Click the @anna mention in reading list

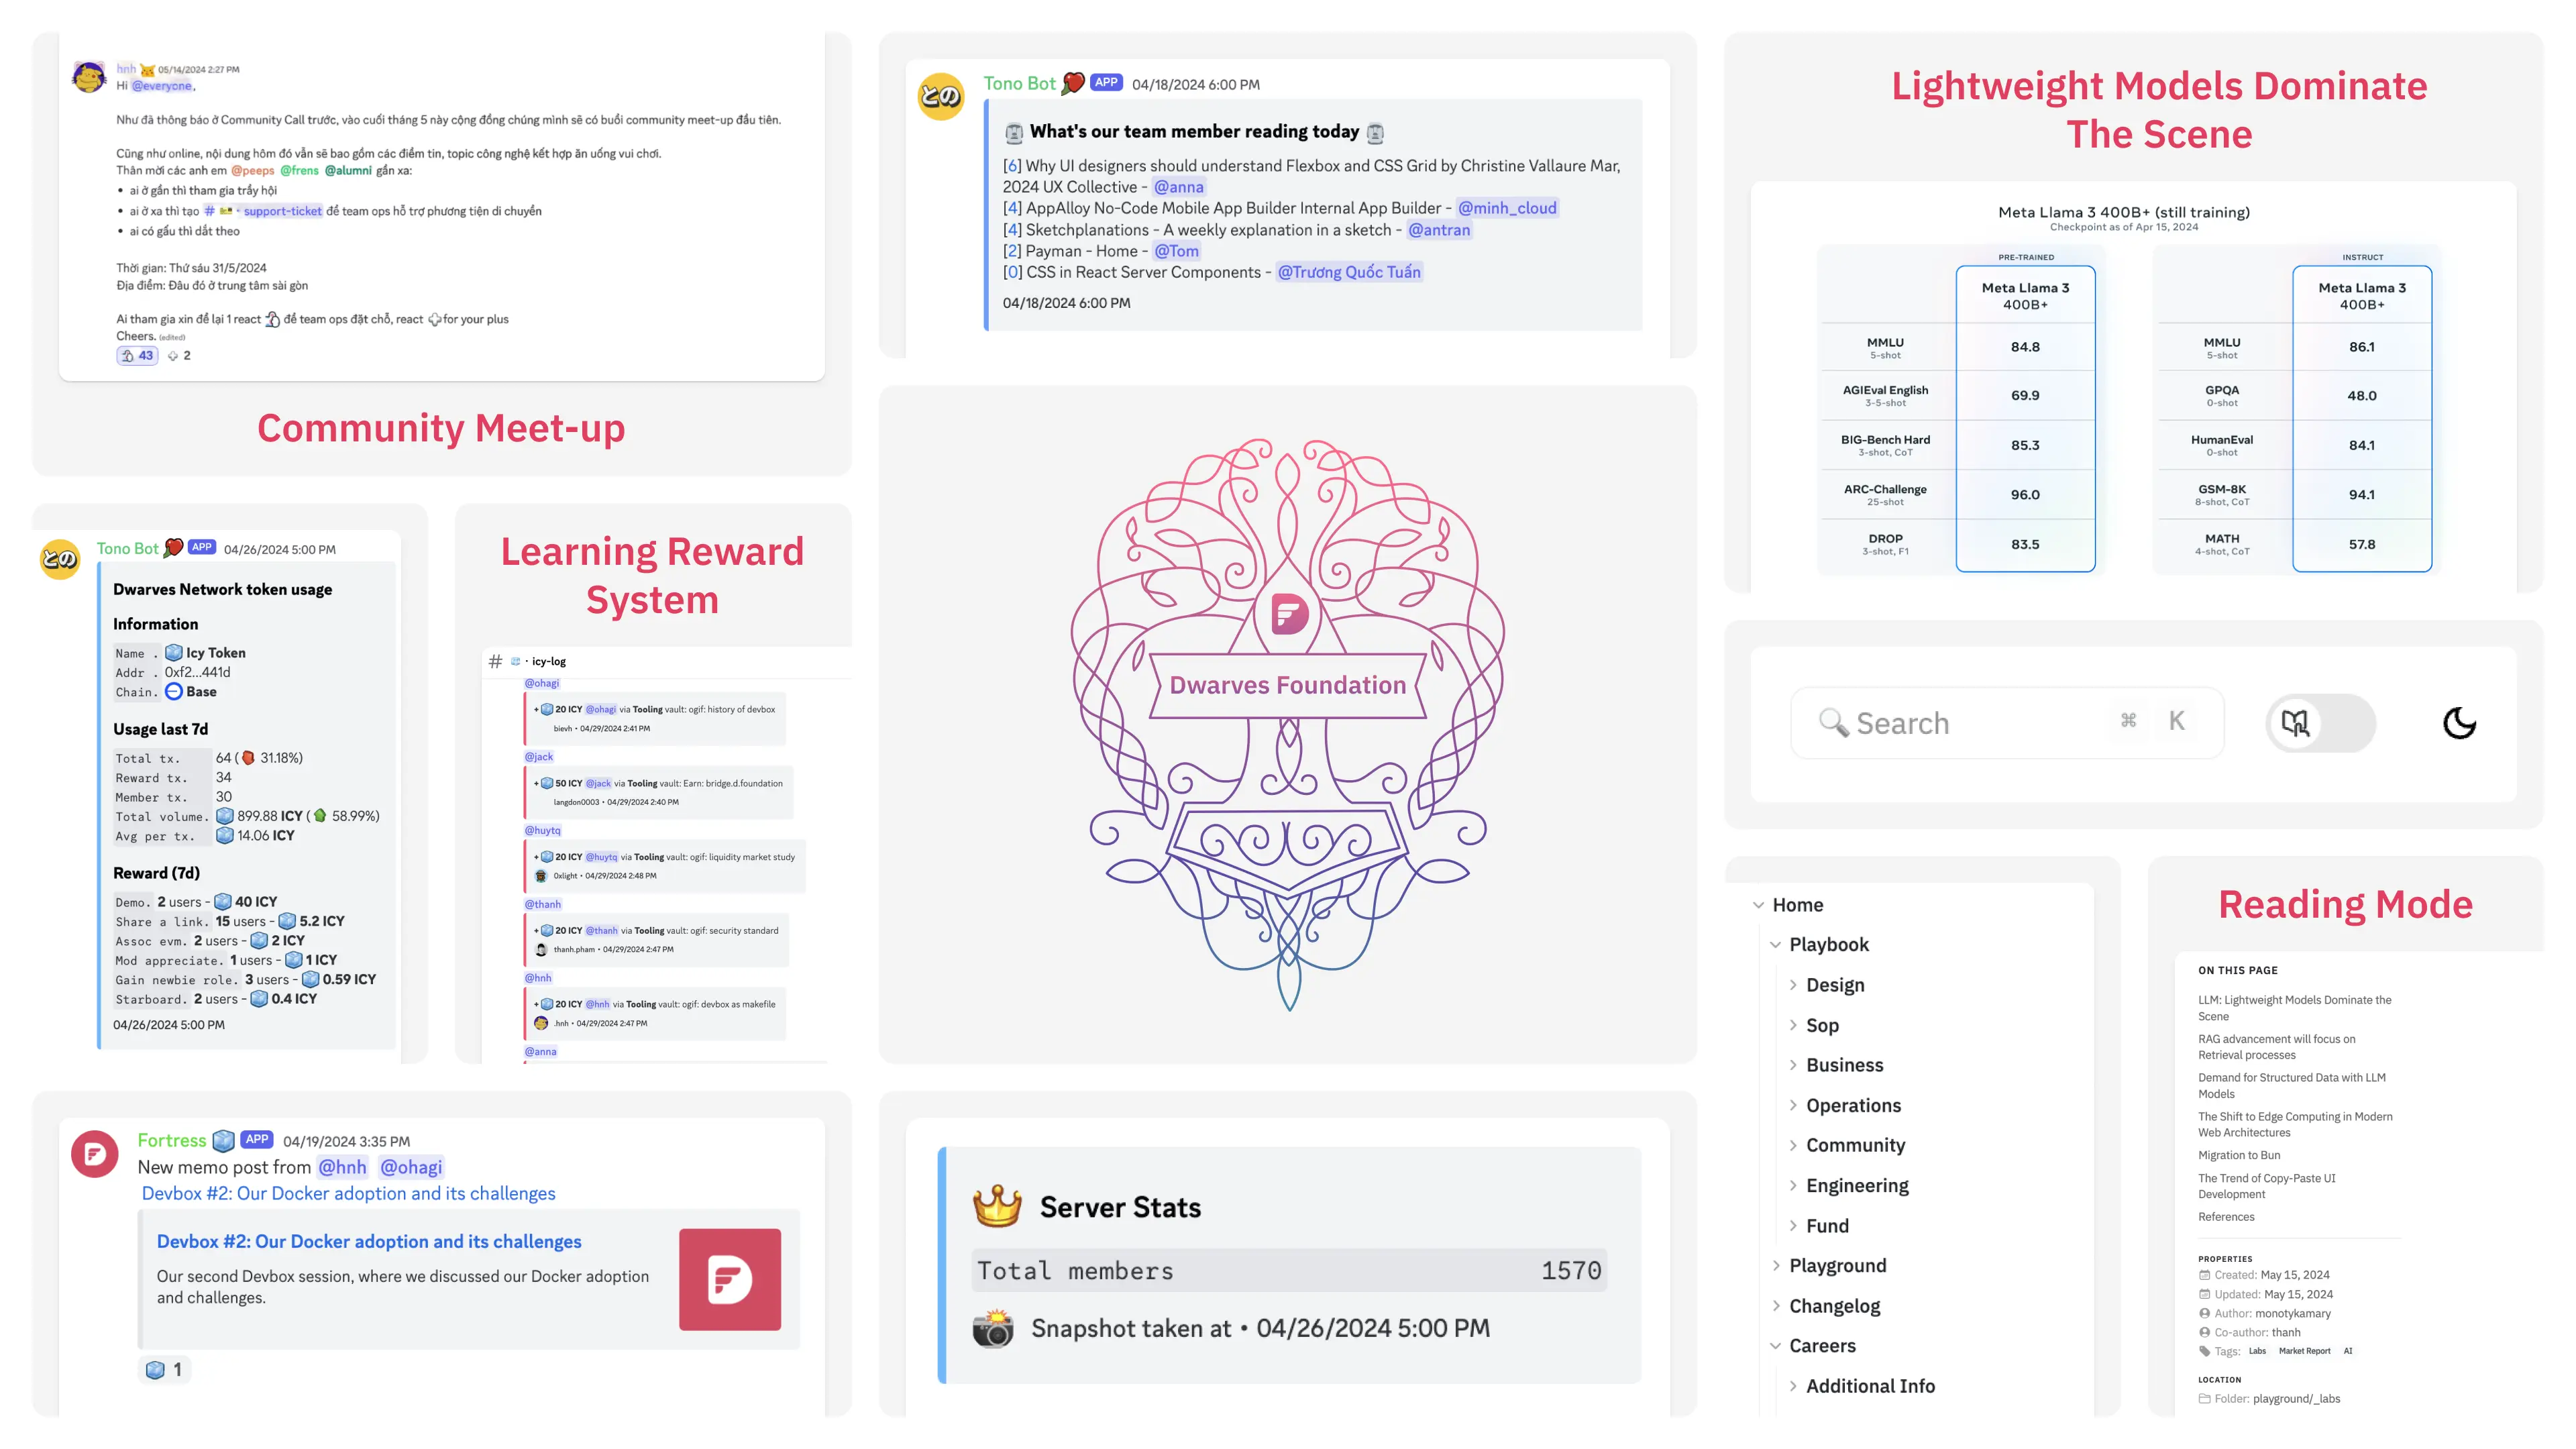tap(1178, 187)
